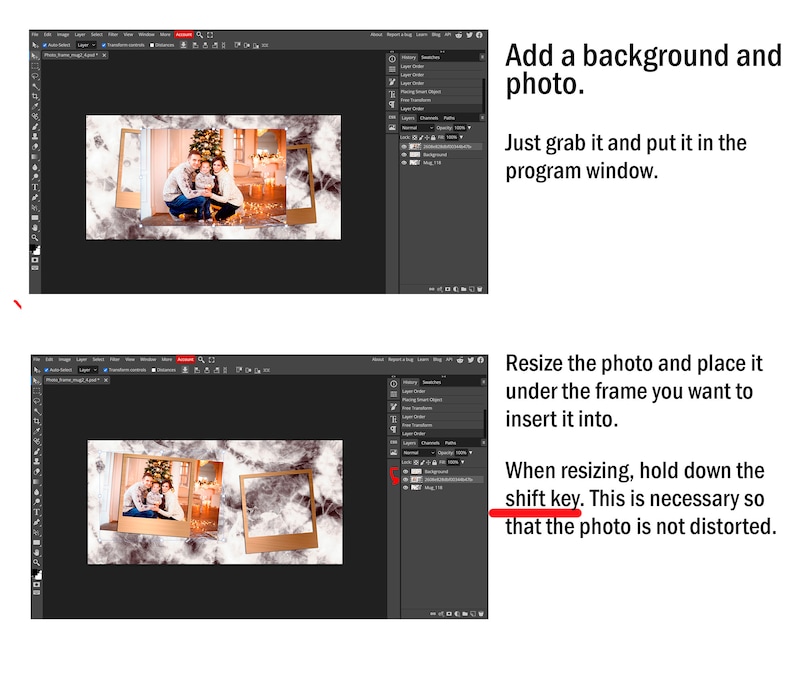Open the Opacity arrow in the upper Layers panel
This screenshot has height=673, width=794.
(469, 128)
